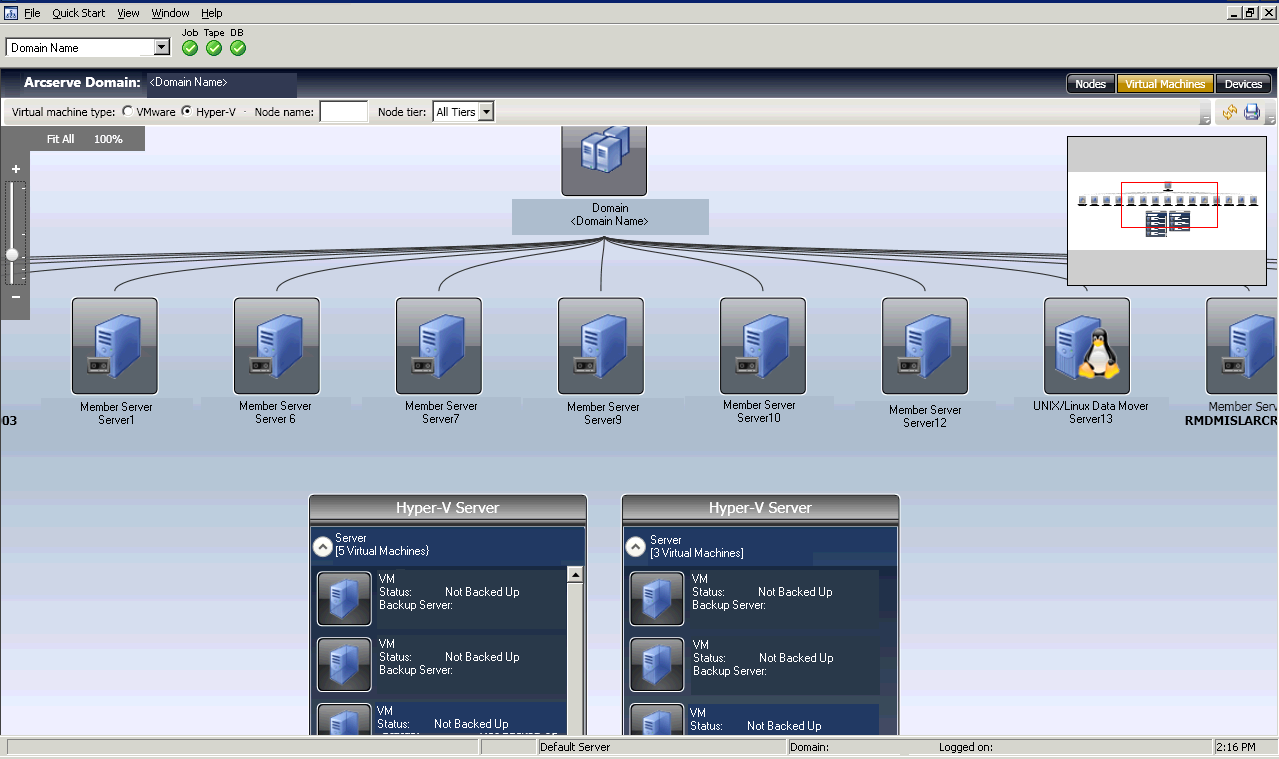Select the Hyper-V radio button
This screenshot has width=1279, height=759.
187,112
